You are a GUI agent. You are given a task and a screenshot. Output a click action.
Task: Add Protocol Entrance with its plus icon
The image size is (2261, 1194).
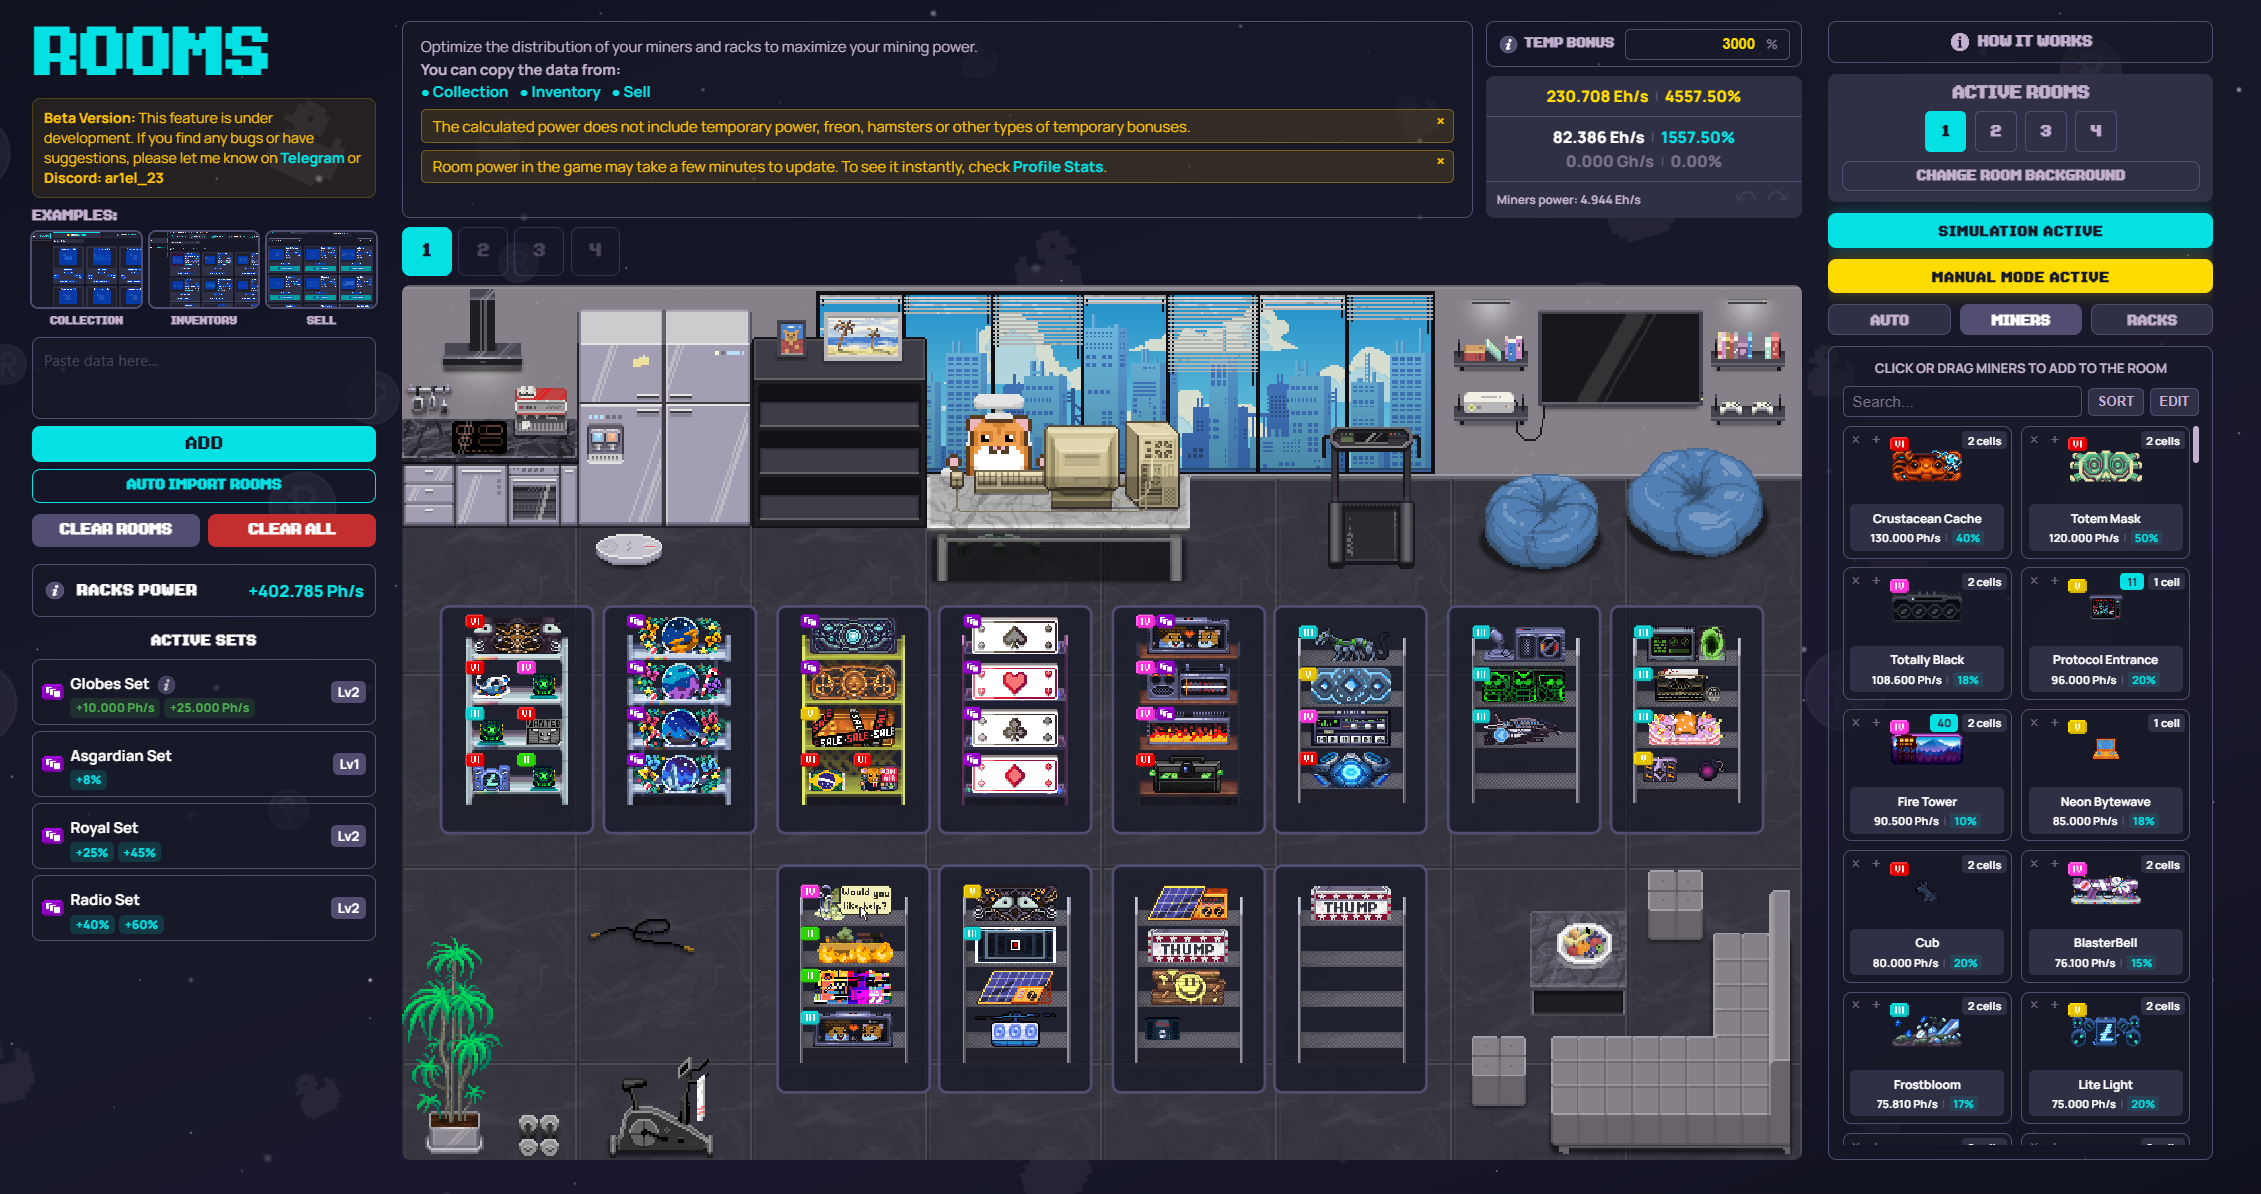(2054, 581)
